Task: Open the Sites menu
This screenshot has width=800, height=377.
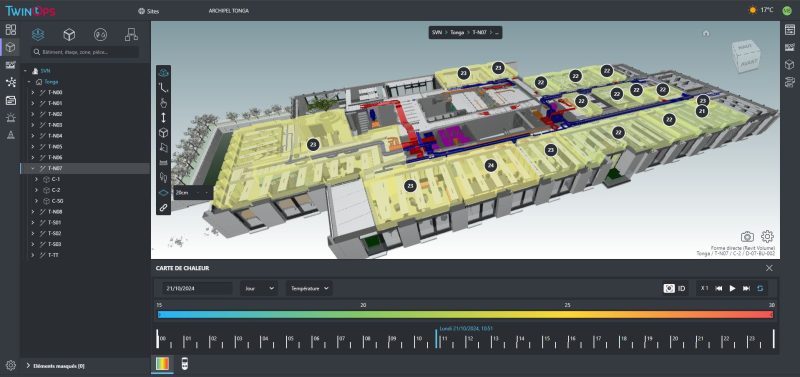Action: [x=148, y=11]
